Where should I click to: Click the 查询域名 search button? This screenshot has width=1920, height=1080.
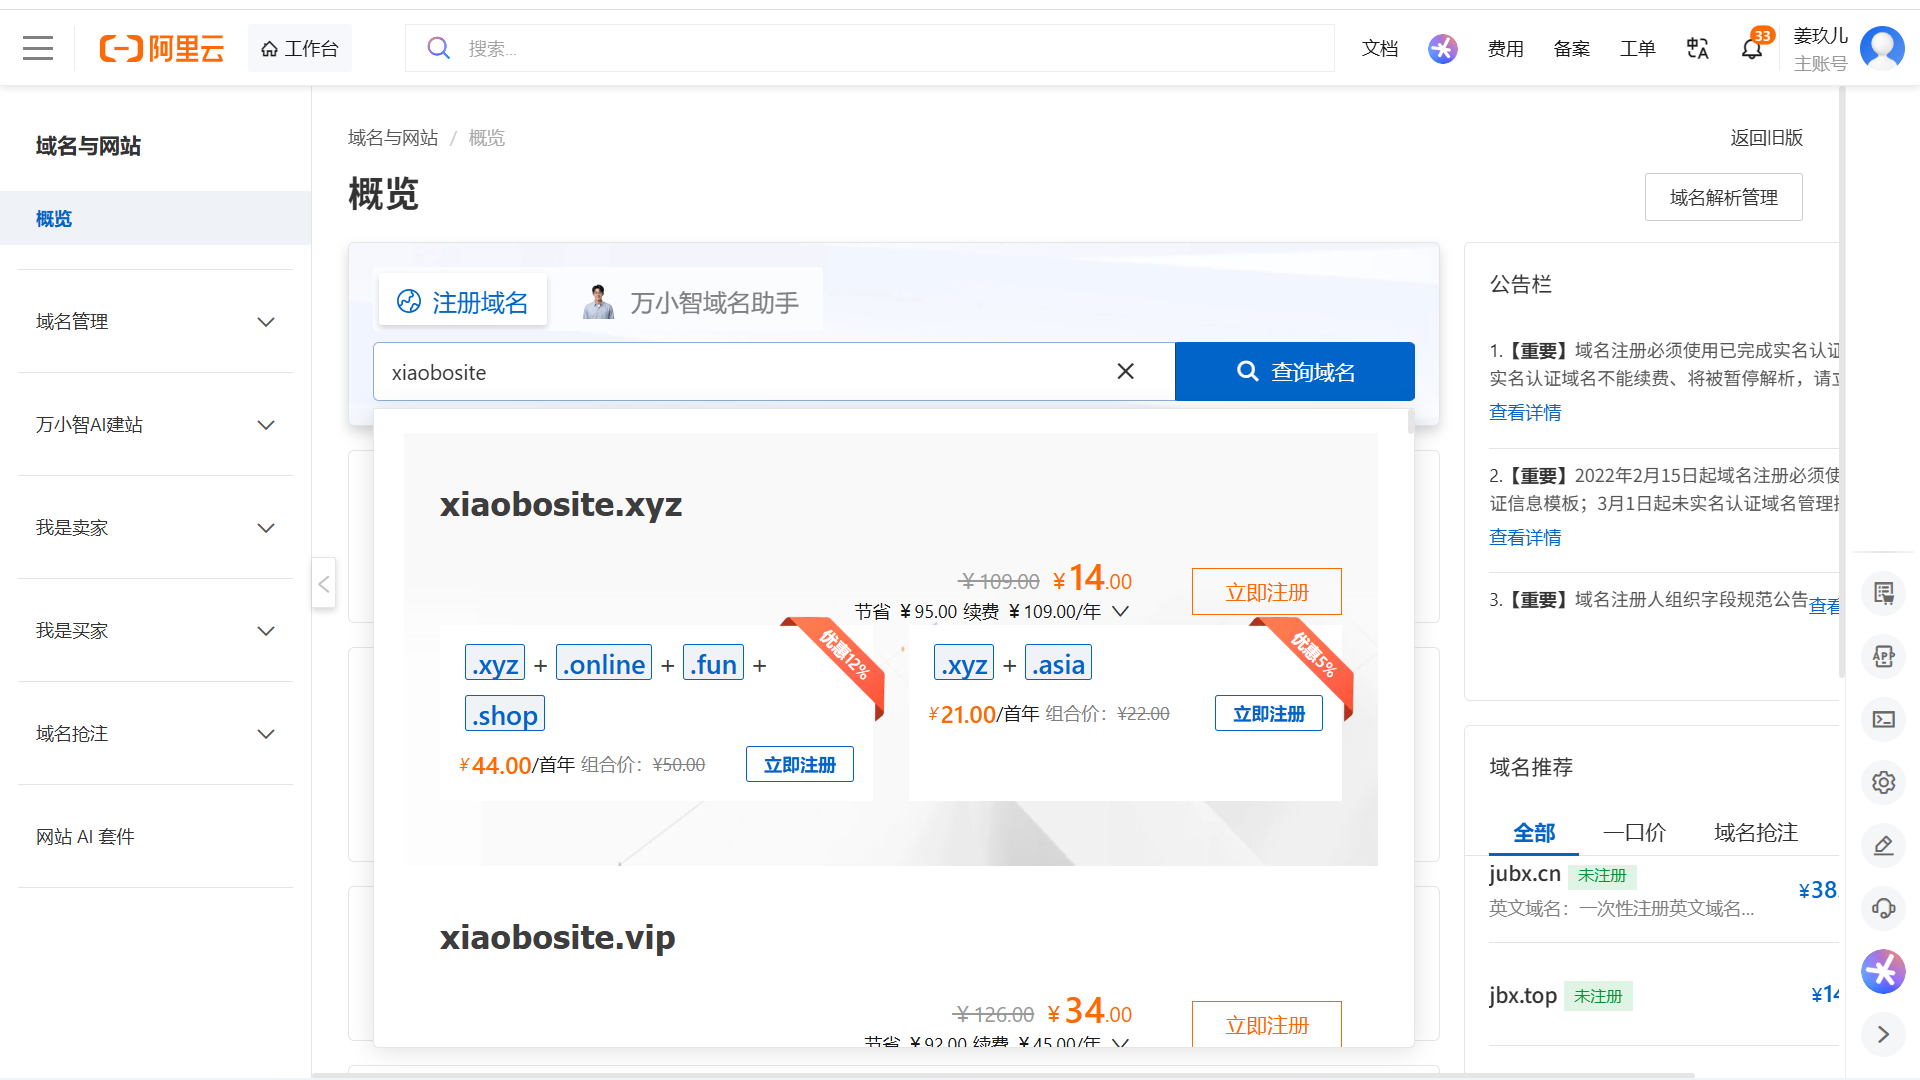pos(1295,372)
